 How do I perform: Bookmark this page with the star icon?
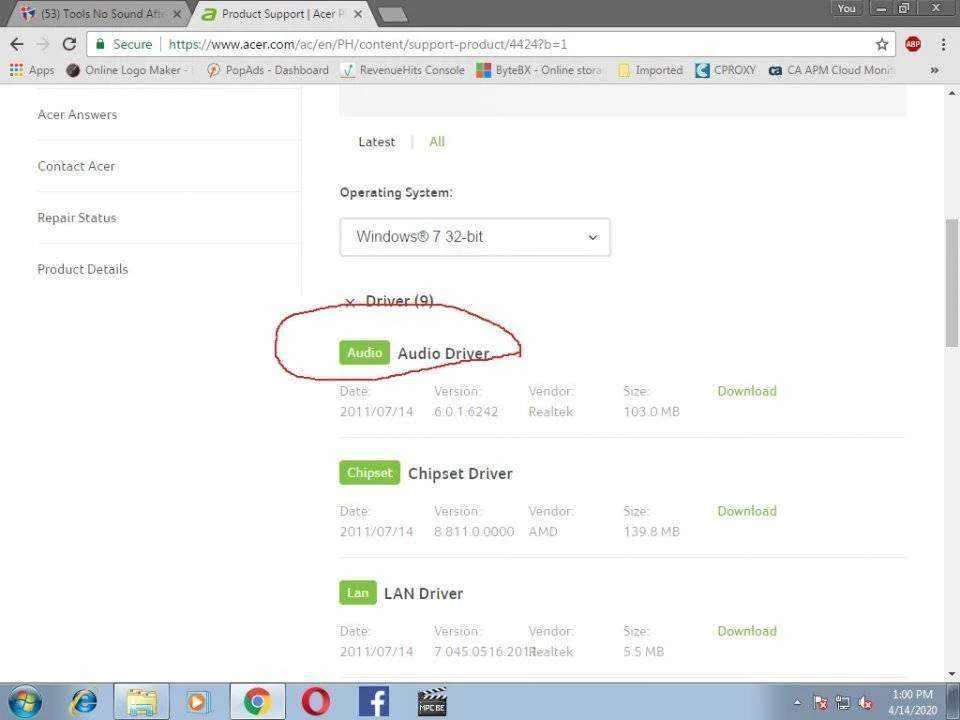[882, 44]
